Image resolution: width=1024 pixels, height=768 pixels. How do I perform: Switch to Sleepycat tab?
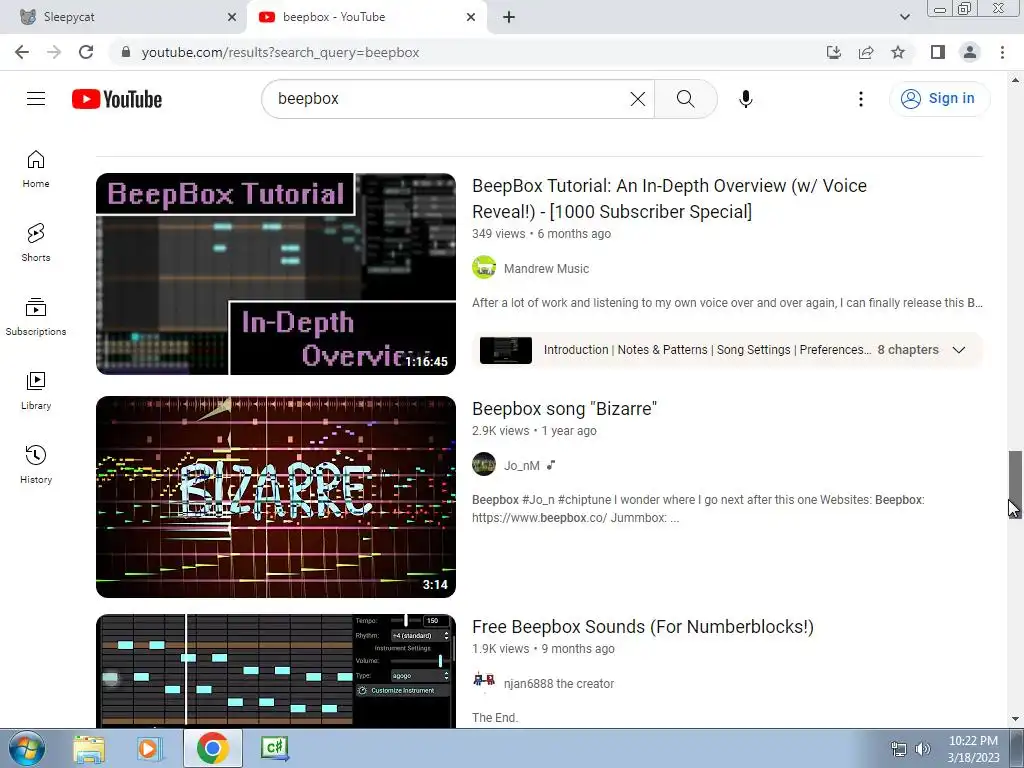click(124, 17)
